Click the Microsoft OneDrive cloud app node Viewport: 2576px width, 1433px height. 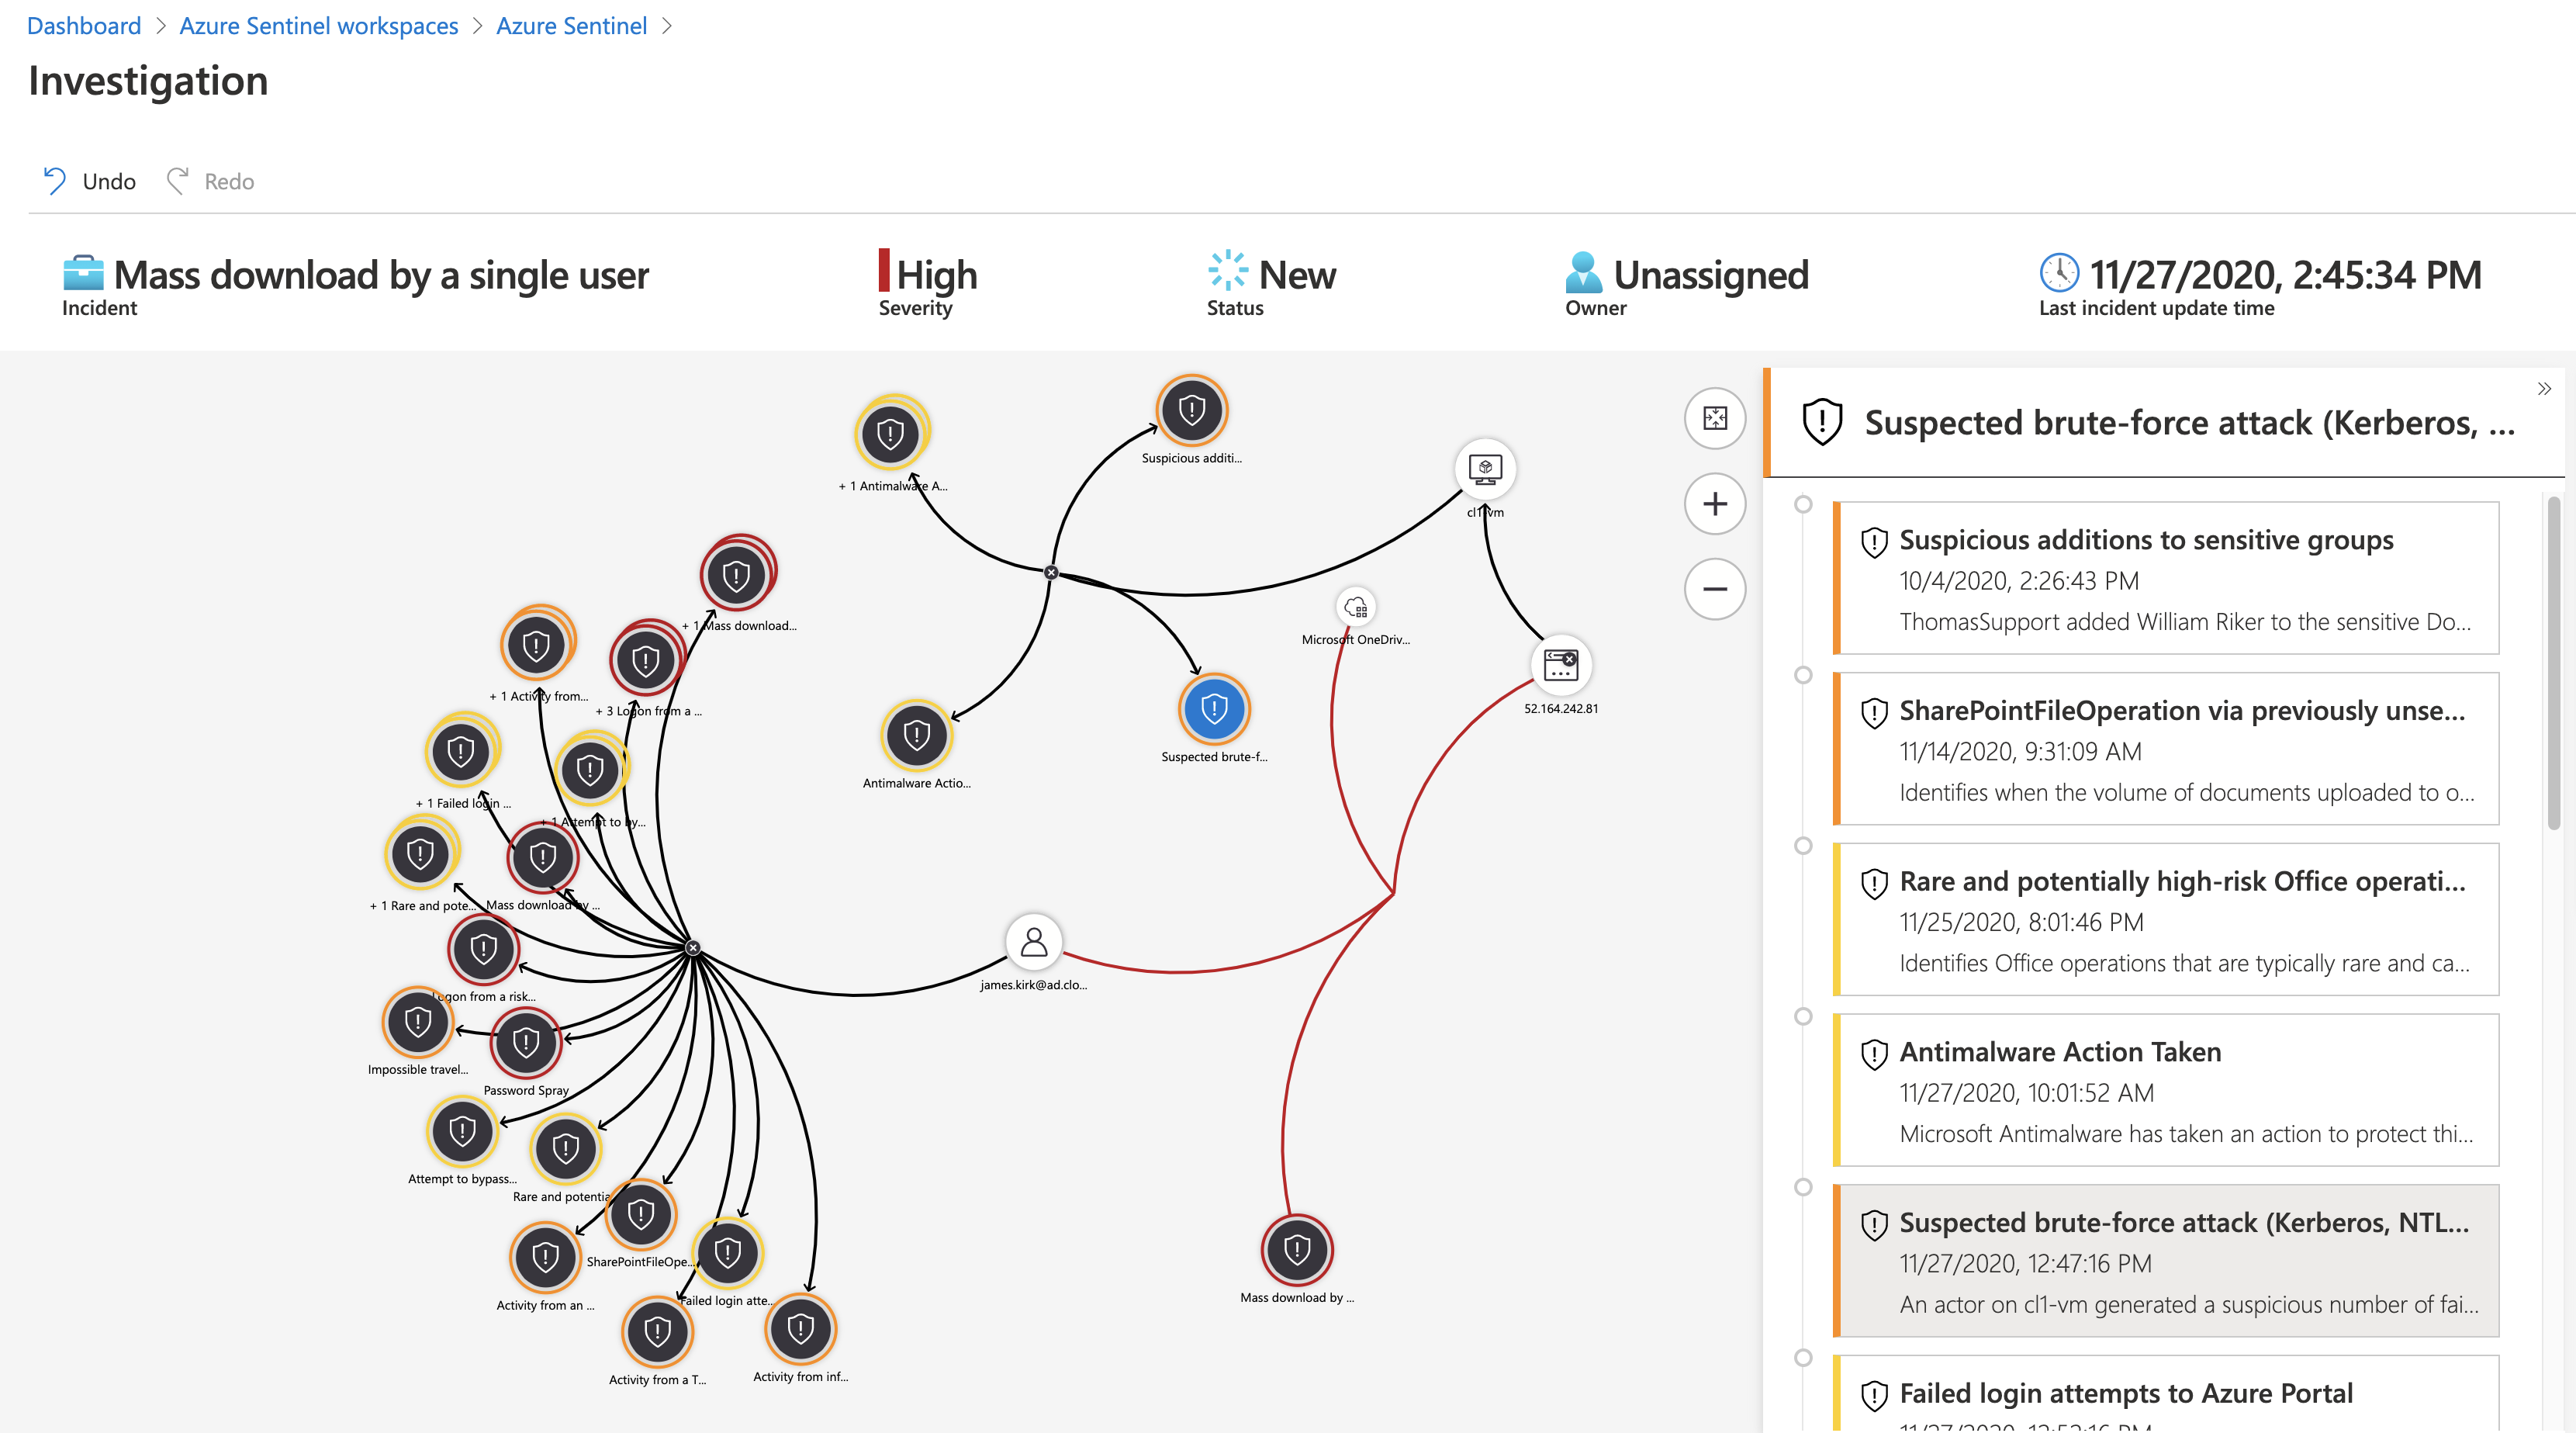[x=1356, y=607]
